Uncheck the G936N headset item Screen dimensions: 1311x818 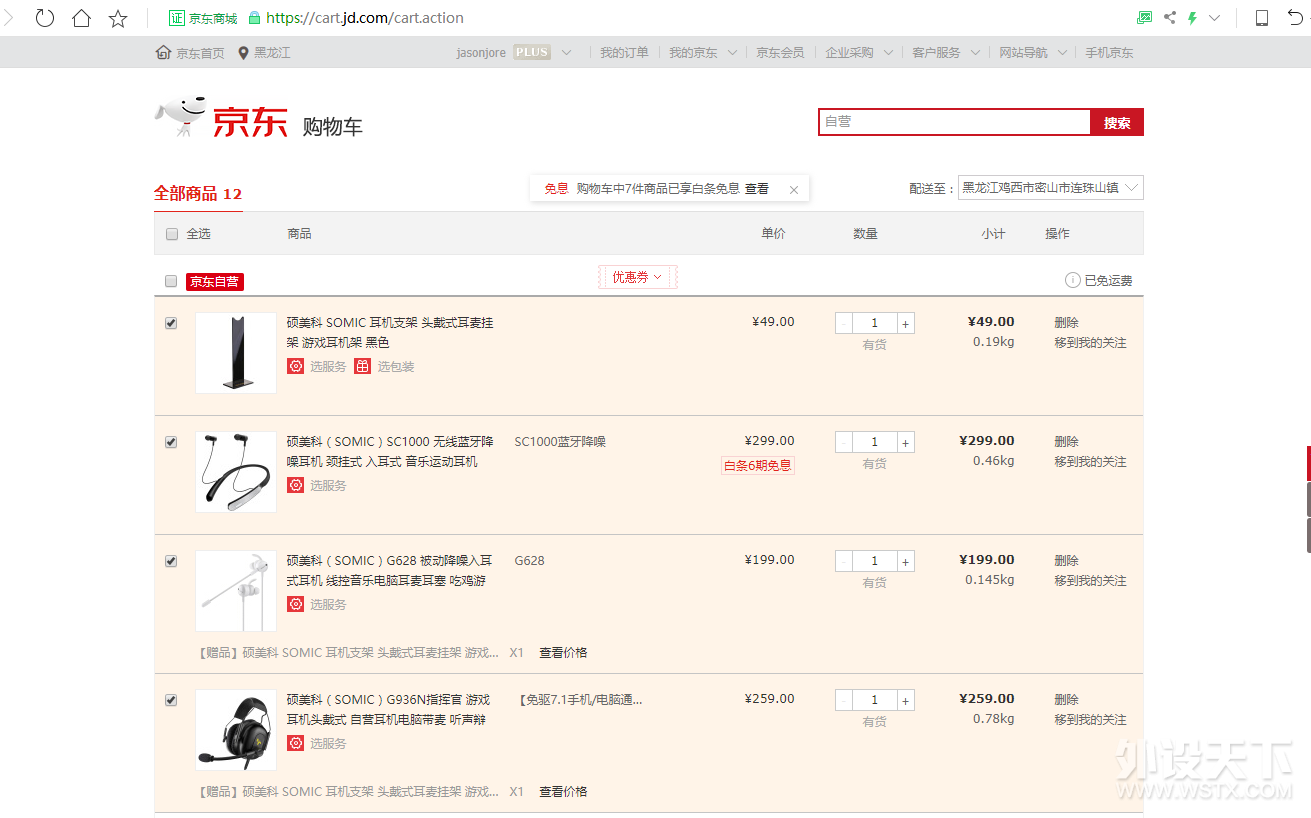tap(171, 700)
